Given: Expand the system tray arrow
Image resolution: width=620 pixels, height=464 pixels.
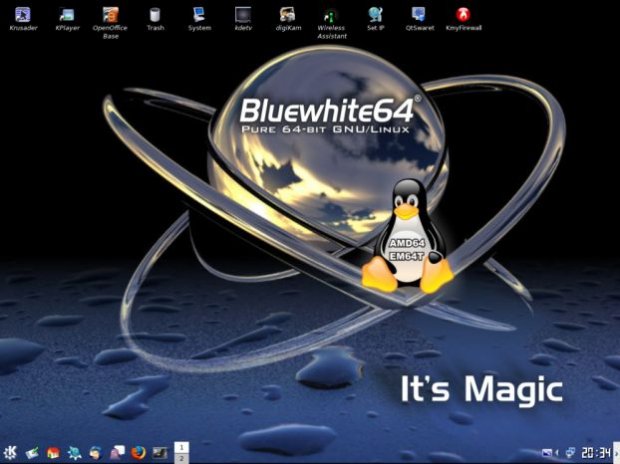Looking at the screenshot, I should 557,452.
